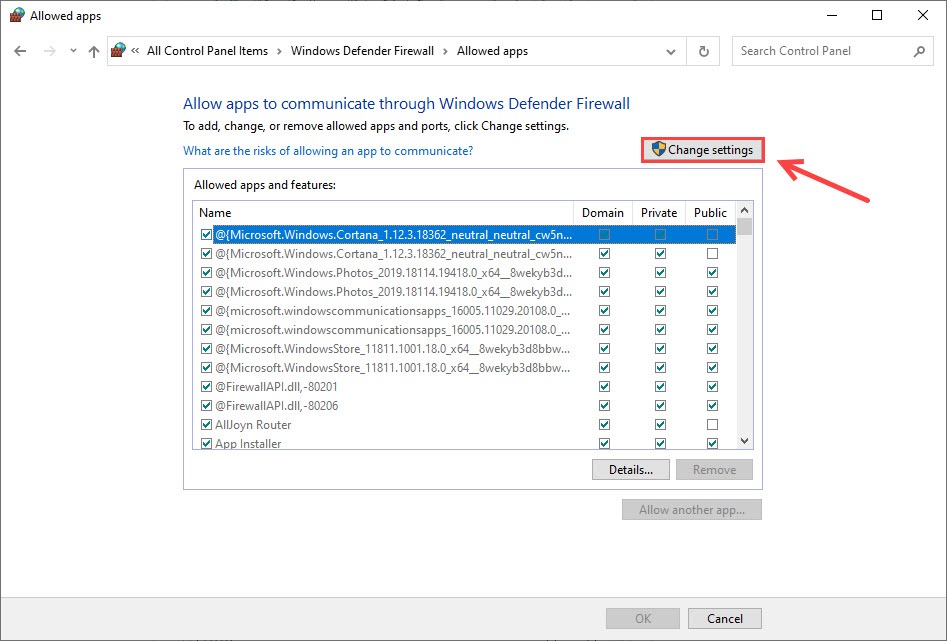Click the Back navigation arrow
Image resolution: width=947 pixels, height=641 pixels.
pos(20,51)
